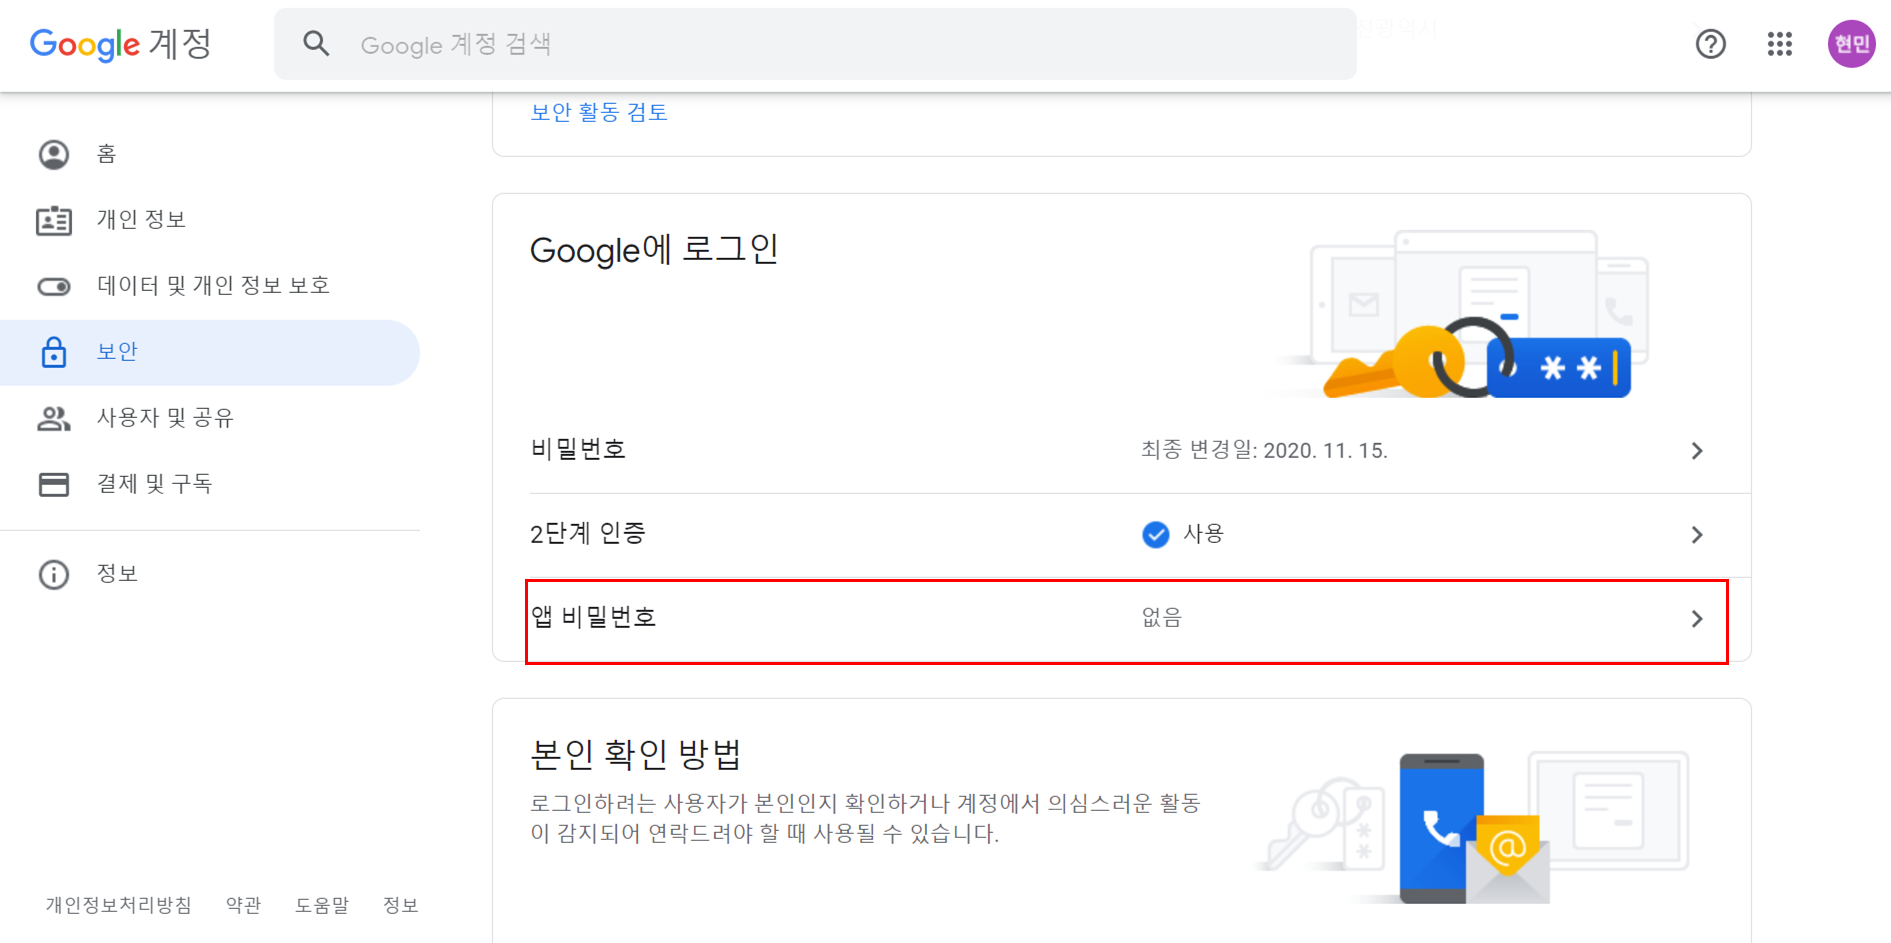The height and width of the screenshot is (943, 1891).
Task: Open 도움말 footer link
Action: [x=322, y=905]
